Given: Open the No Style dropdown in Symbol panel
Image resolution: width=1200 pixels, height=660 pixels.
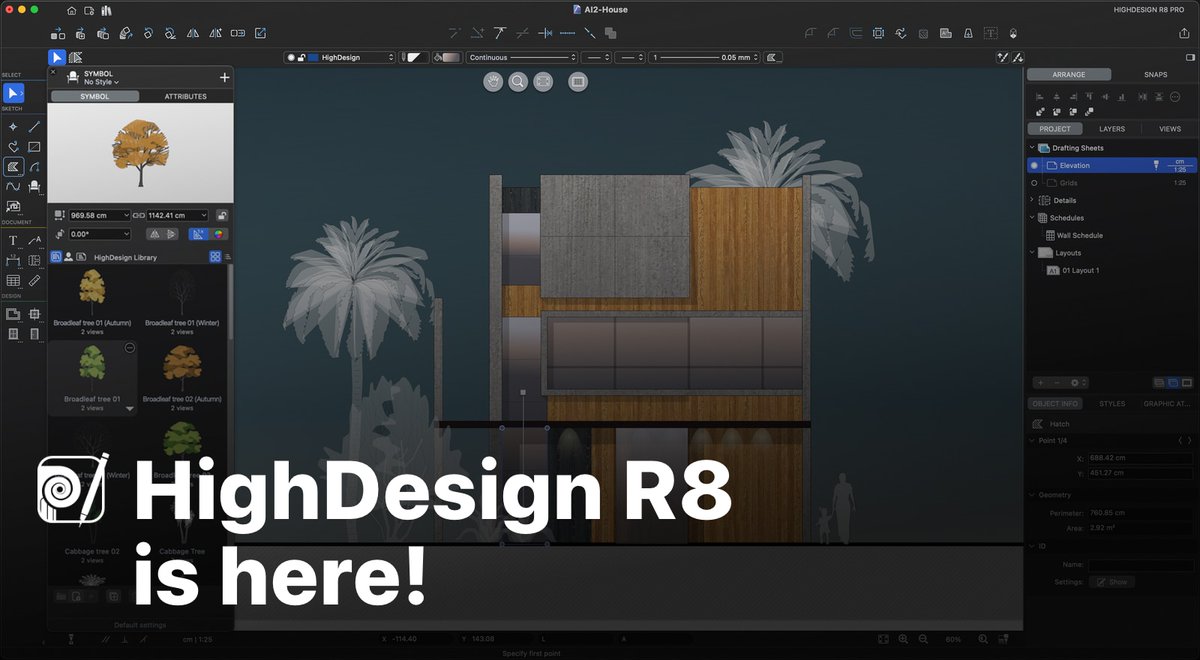Looking at the screenshot, I should coord(101,82).
